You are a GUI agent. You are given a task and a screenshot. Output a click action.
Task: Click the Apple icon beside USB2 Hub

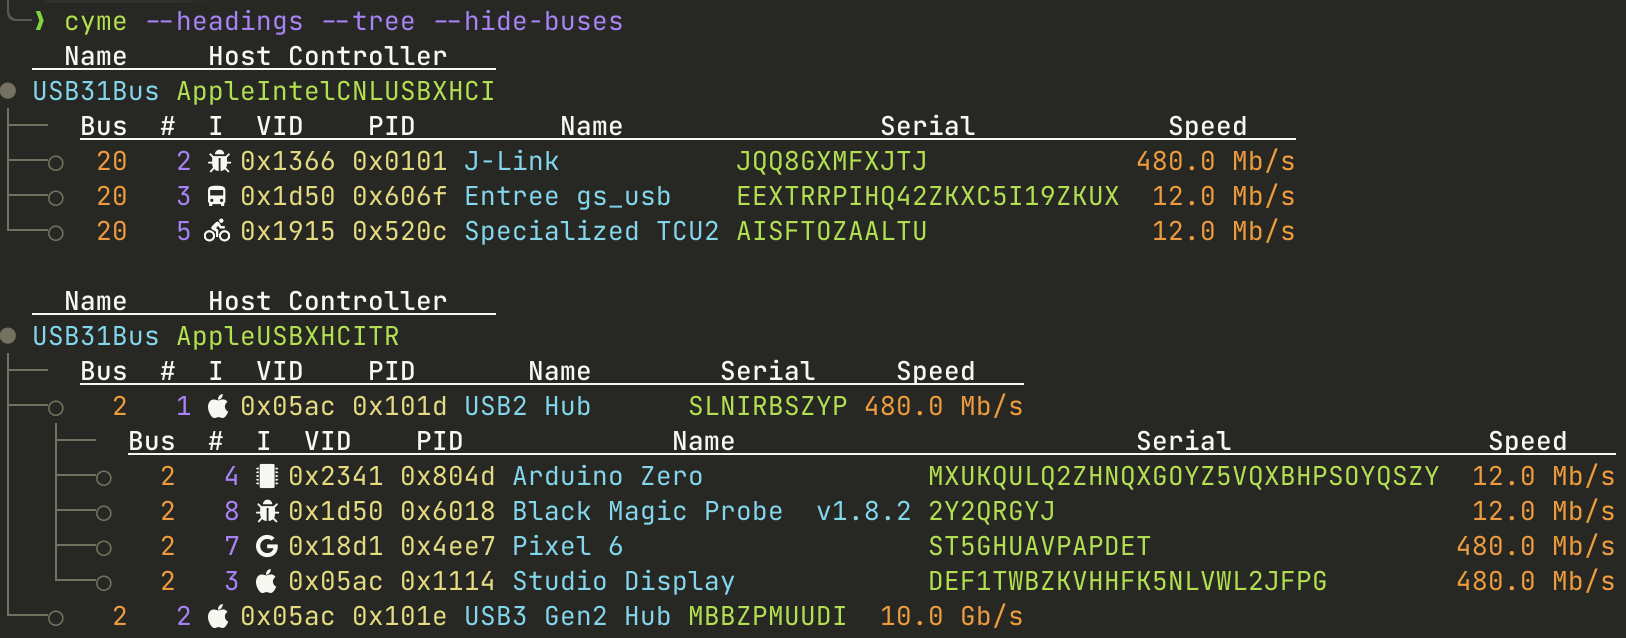coord(218,406)
